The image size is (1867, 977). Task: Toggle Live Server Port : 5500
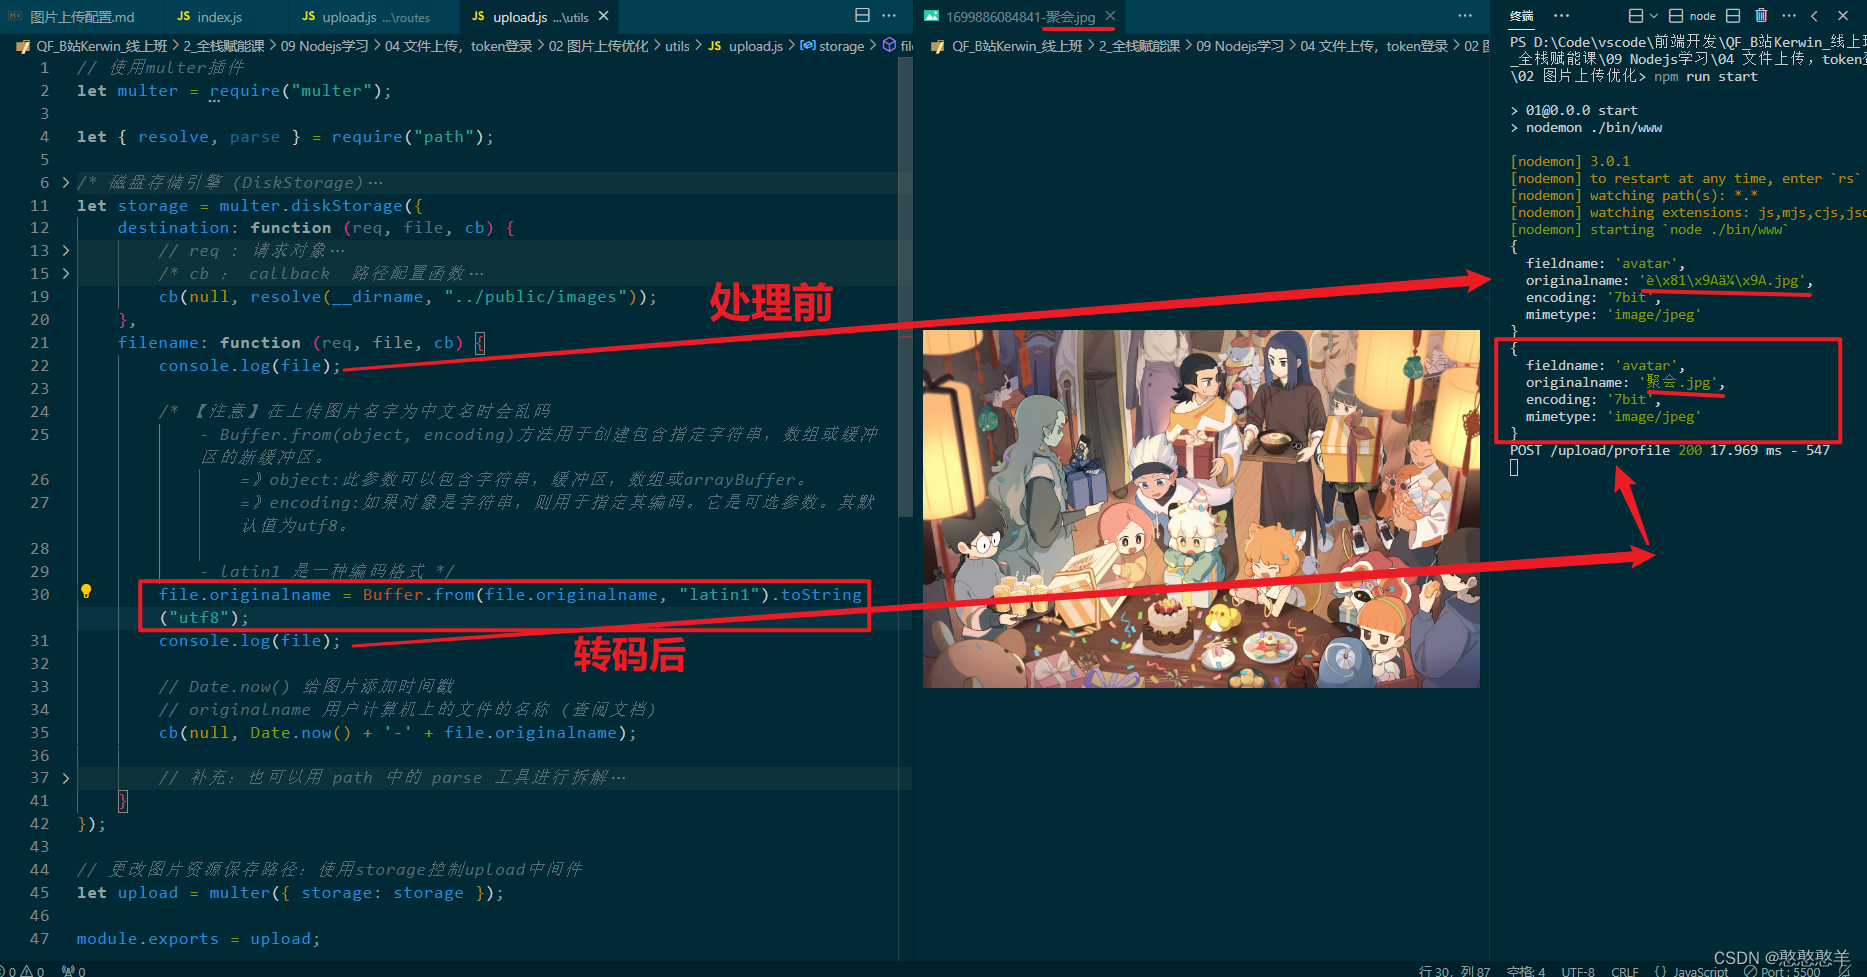click(1782, 971)
